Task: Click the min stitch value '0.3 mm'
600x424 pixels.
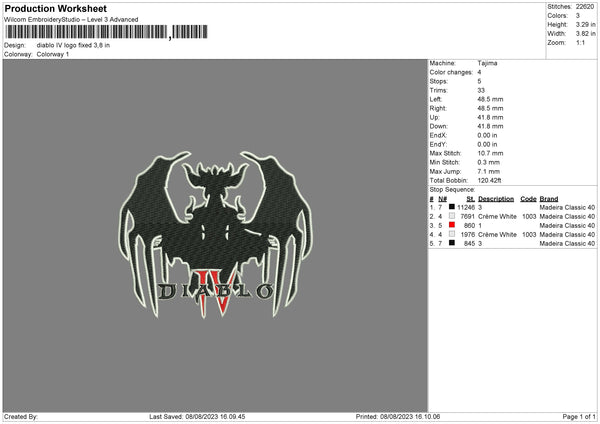Action: [x=489, y=163]
